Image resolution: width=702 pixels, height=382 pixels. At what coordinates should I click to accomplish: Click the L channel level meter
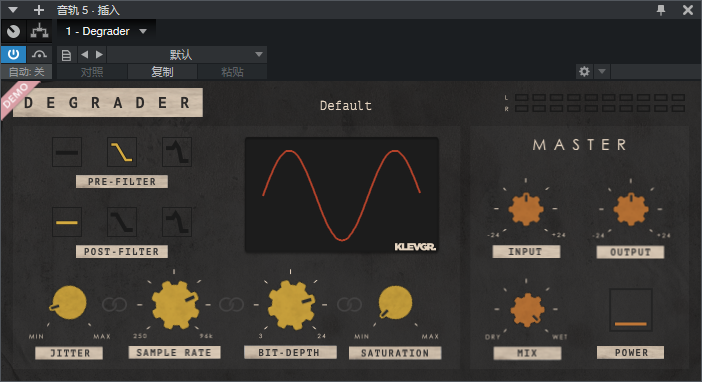click(x=600, y=97)
